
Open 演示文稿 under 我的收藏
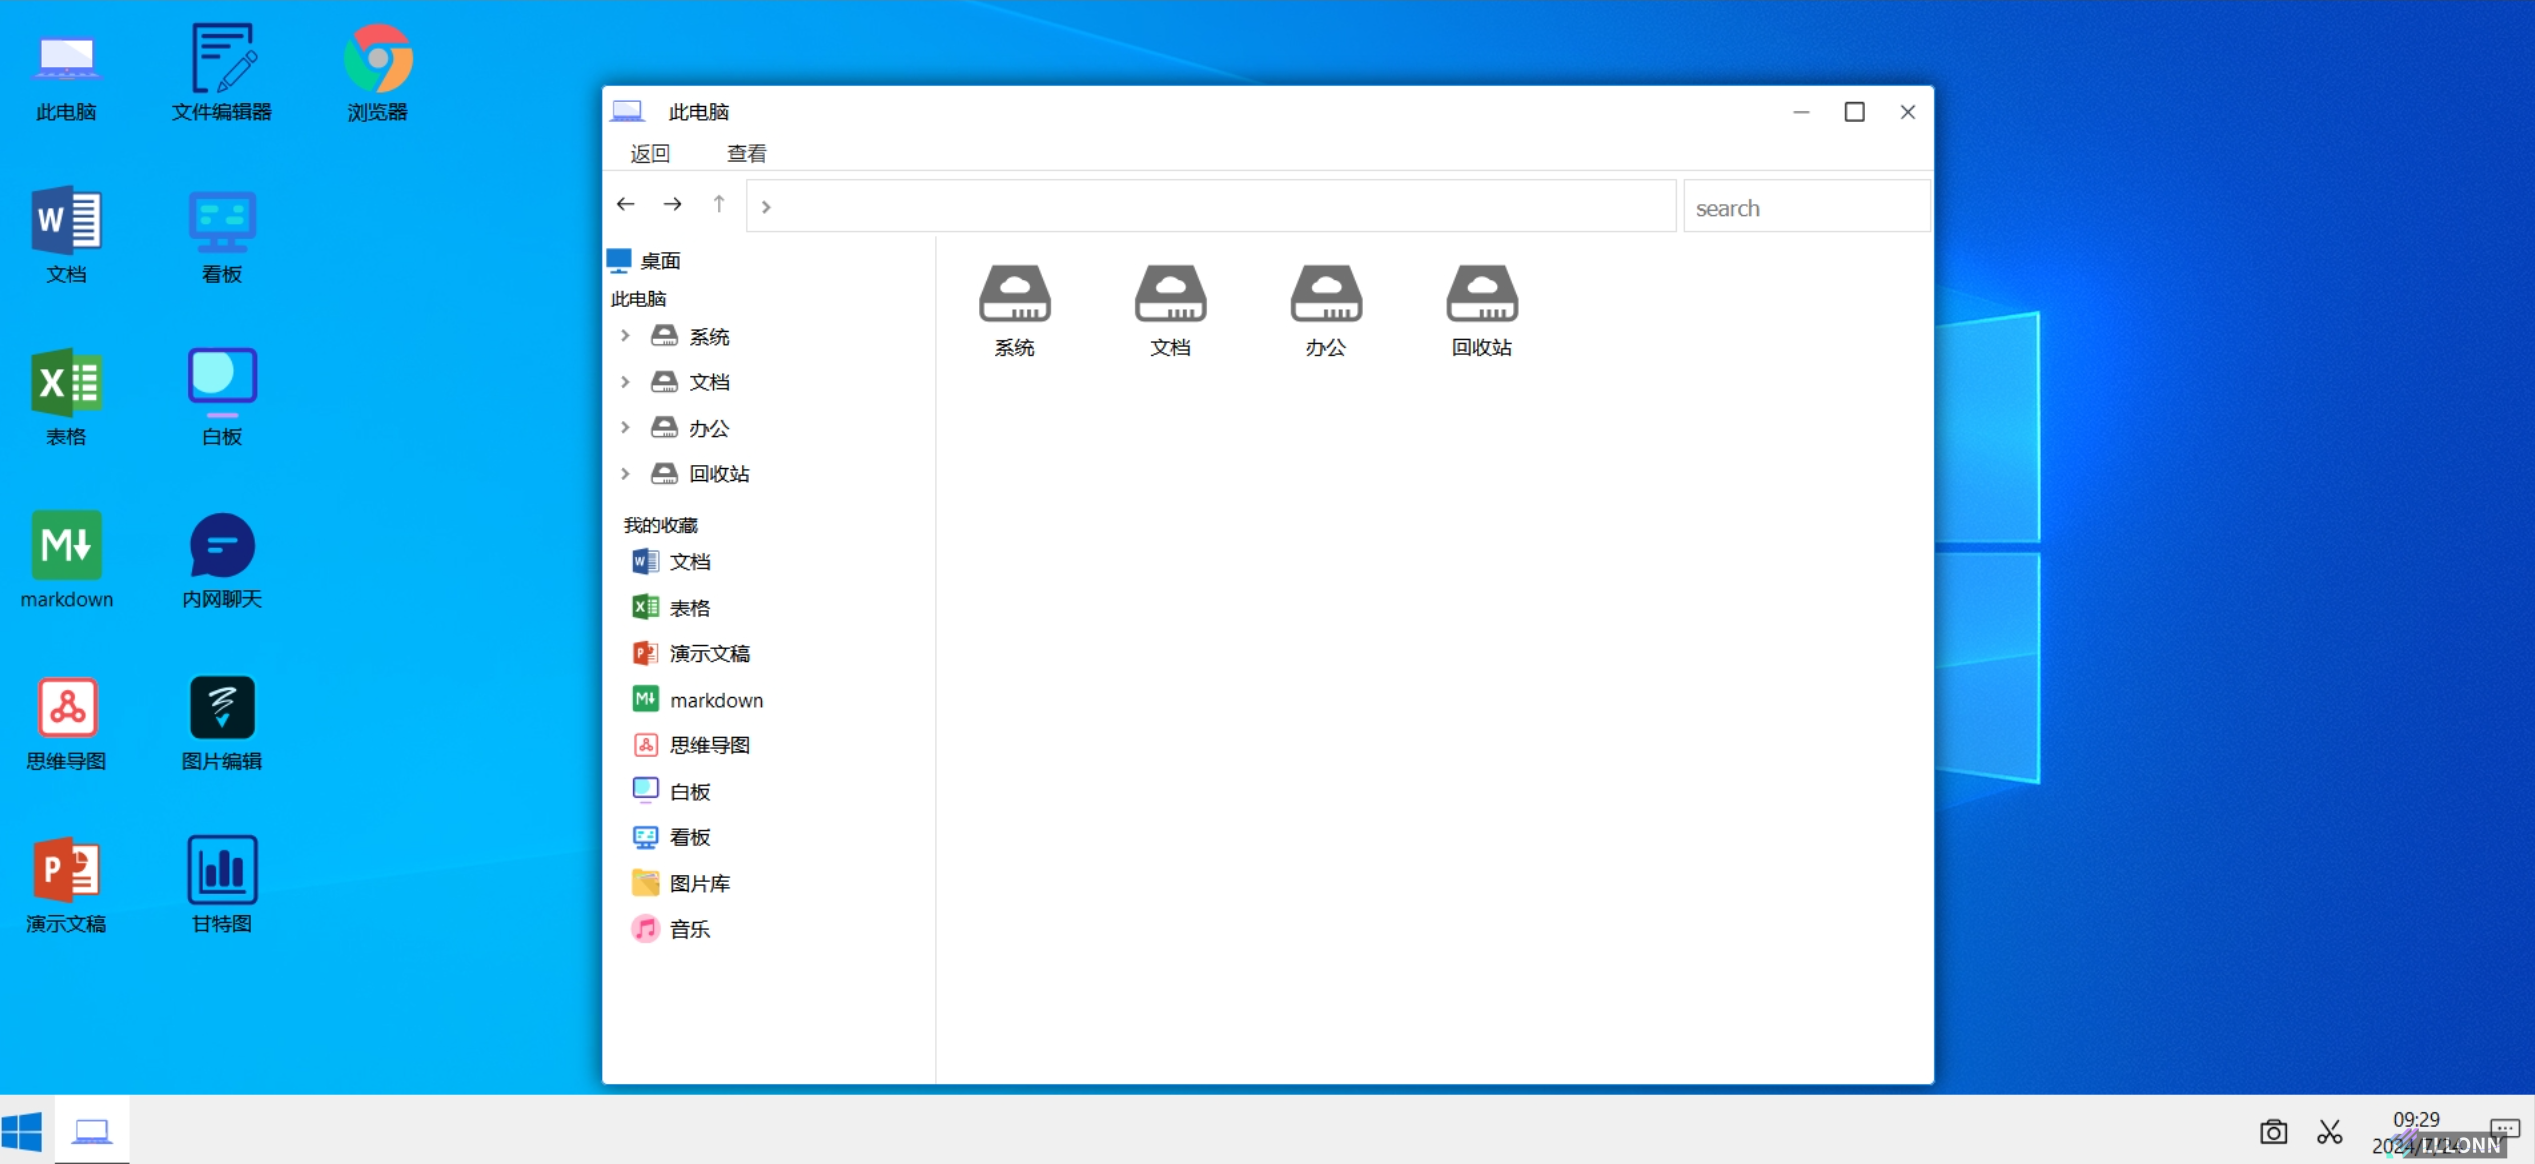[x=691, y=654]
